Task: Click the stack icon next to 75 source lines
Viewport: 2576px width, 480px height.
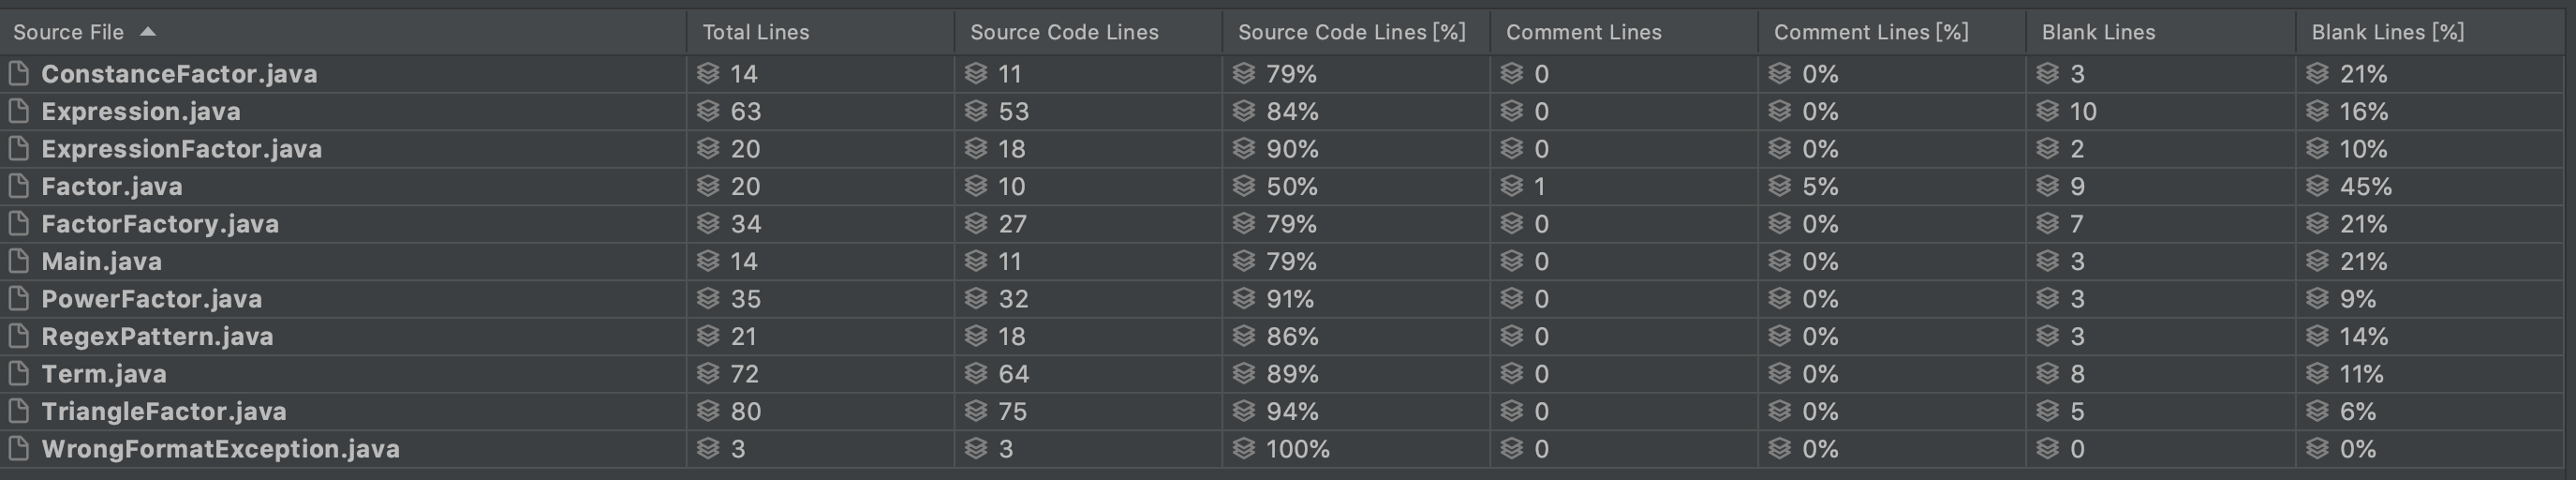Action: pos(976,411)
